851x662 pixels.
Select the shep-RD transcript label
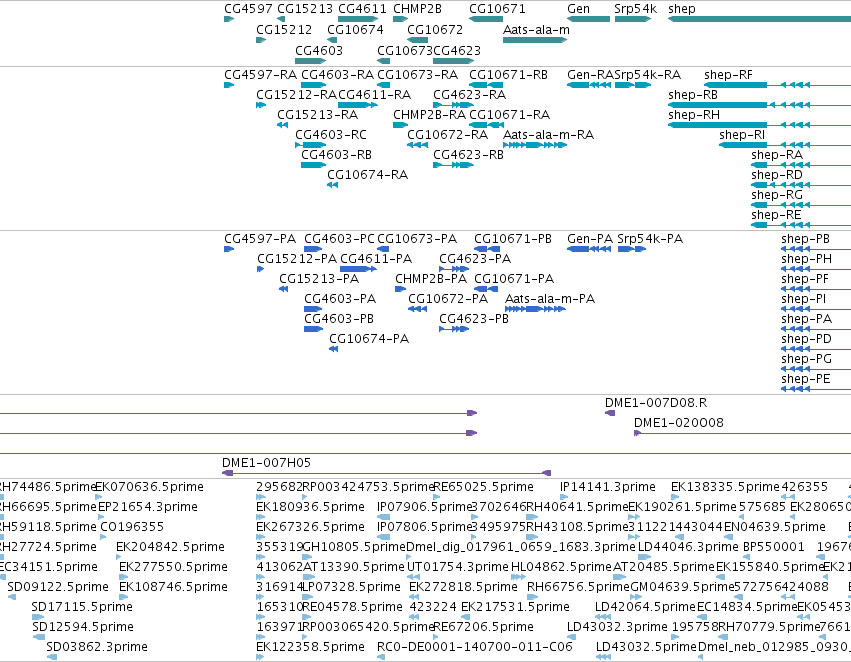click(777, 175)
